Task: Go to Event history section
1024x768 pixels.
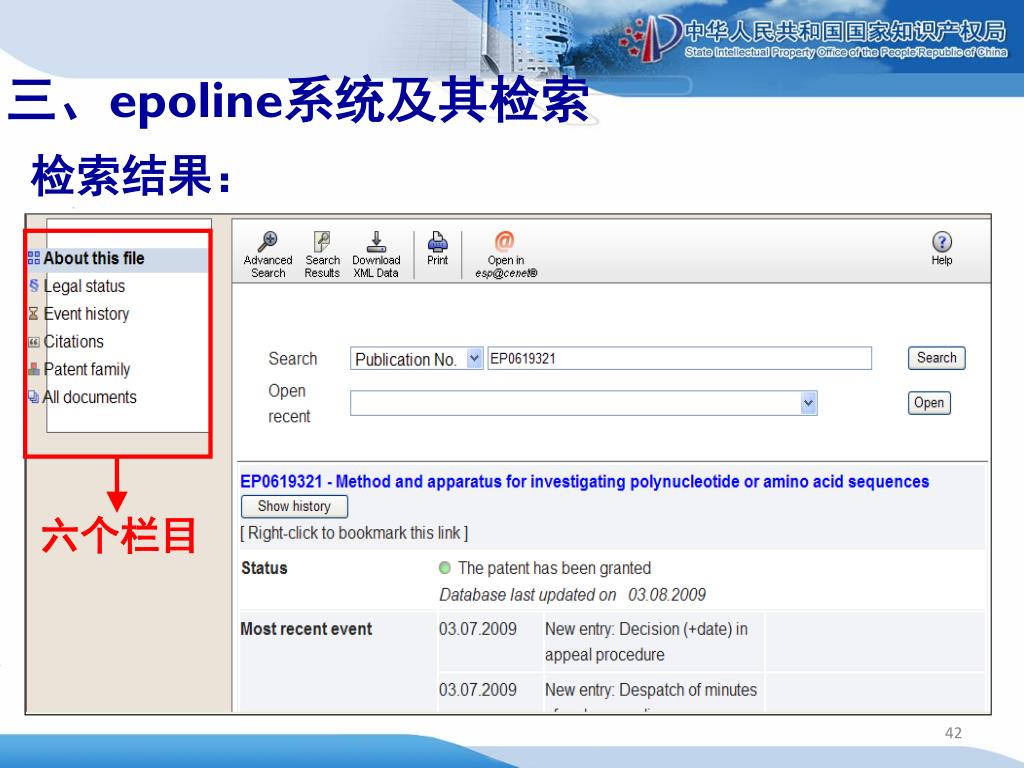Action: pos(86,314)
